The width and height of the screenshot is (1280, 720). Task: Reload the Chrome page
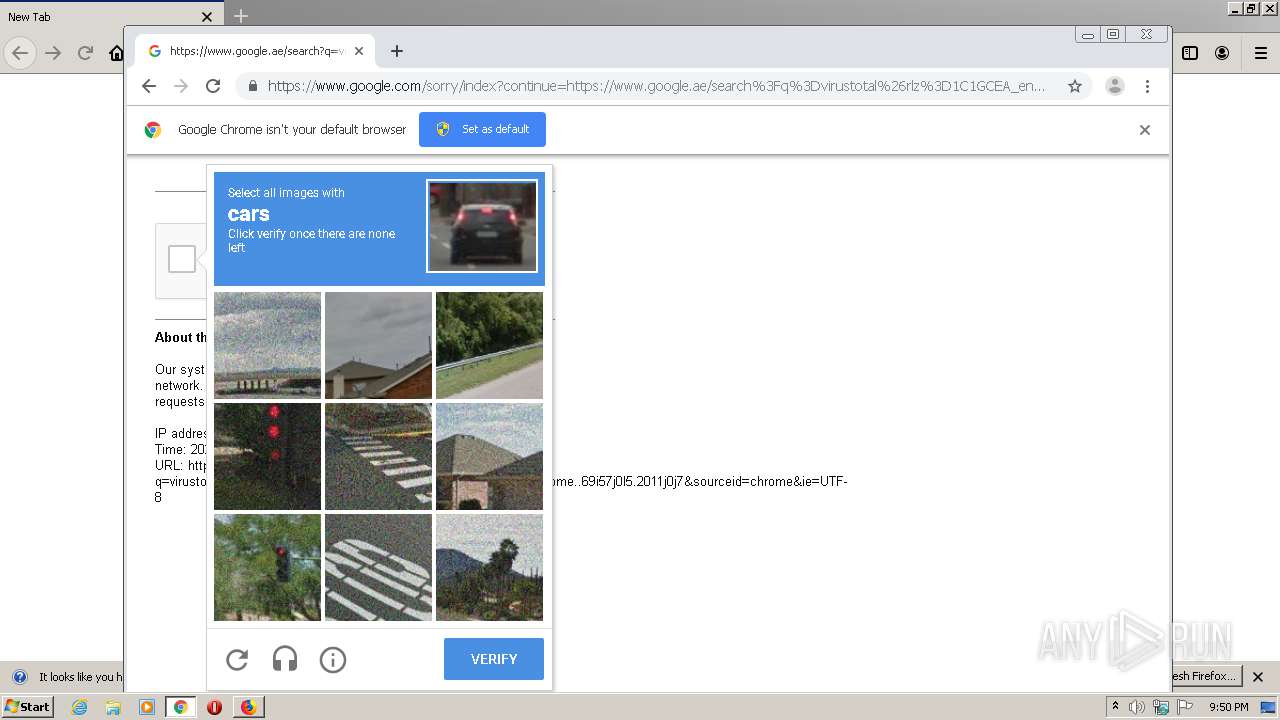[x=213, y=86]
